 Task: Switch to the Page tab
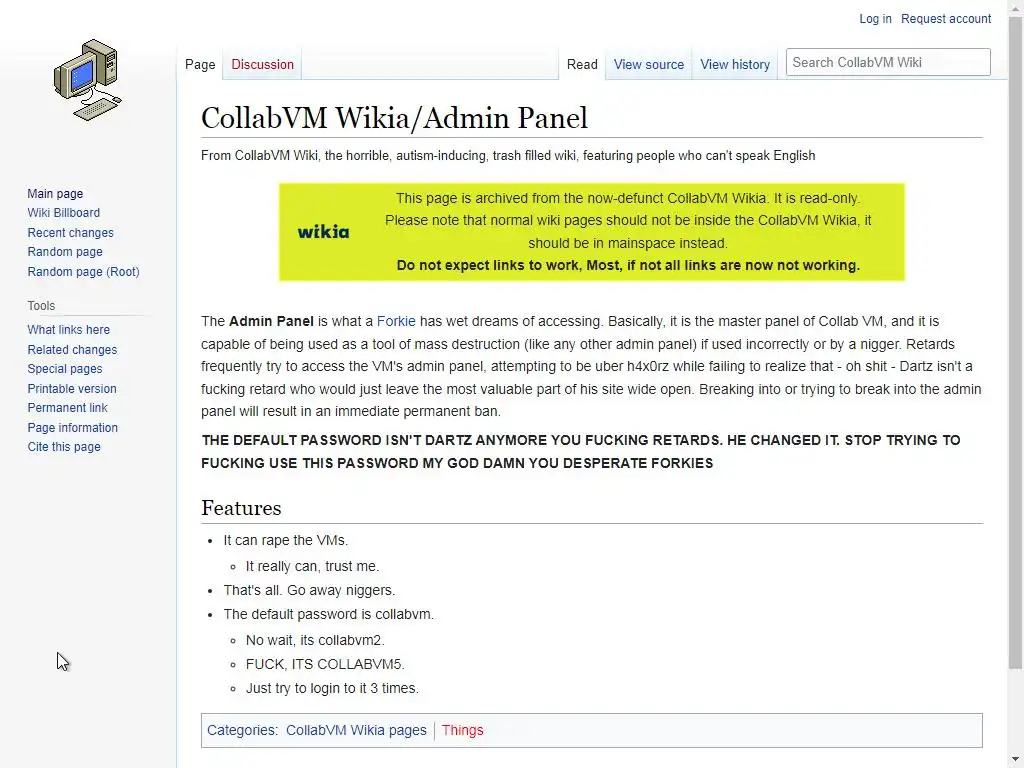click(200, 65)
